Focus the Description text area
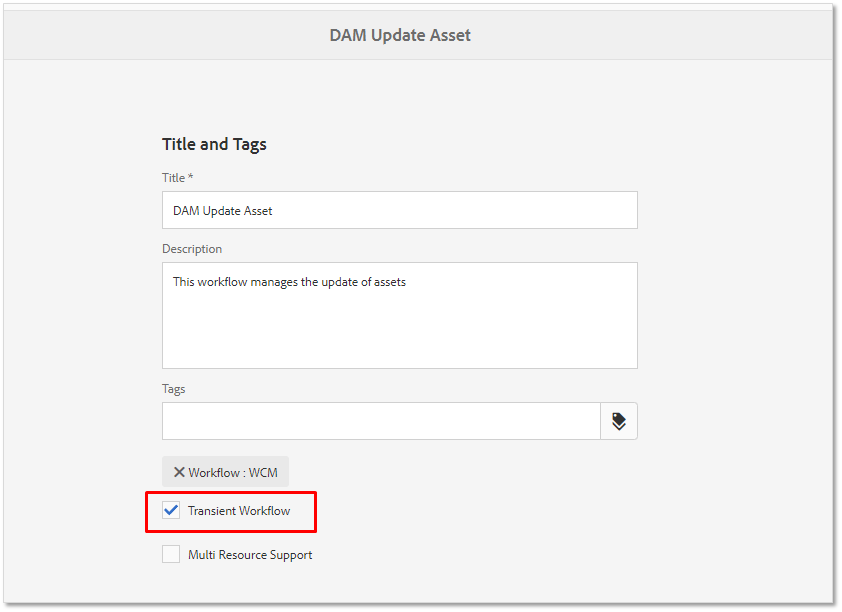The height and width of the screenshot is (612, 842). [400, 315]
